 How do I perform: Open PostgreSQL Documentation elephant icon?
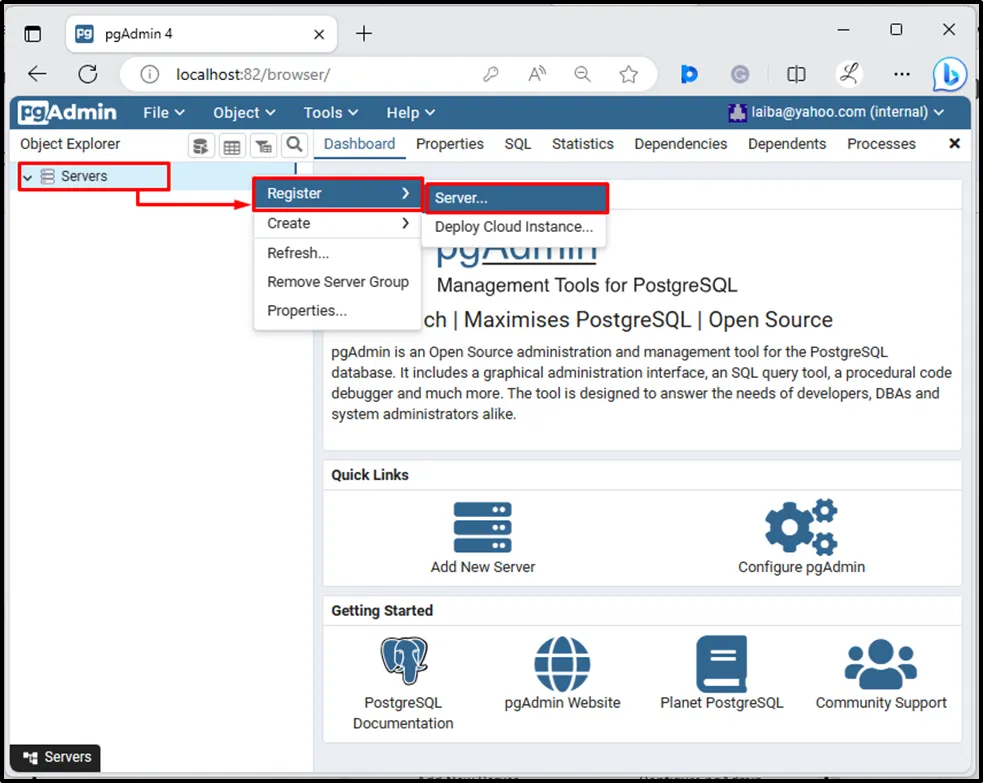403,661
